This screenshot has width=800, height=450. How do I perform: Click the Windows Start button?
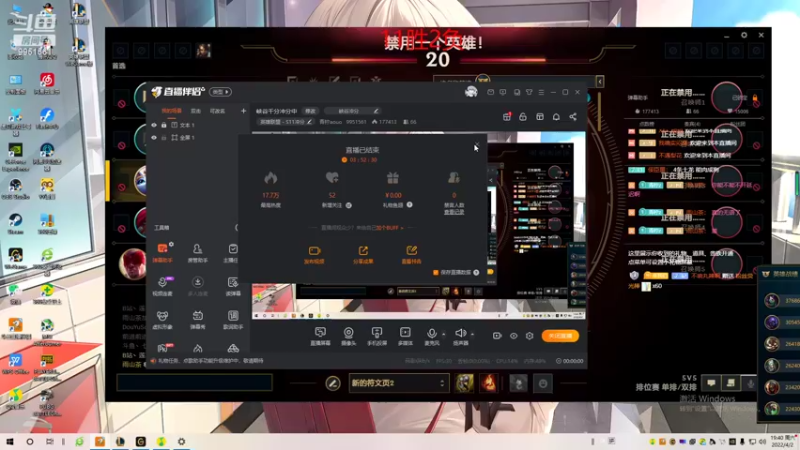pos(9,441)
